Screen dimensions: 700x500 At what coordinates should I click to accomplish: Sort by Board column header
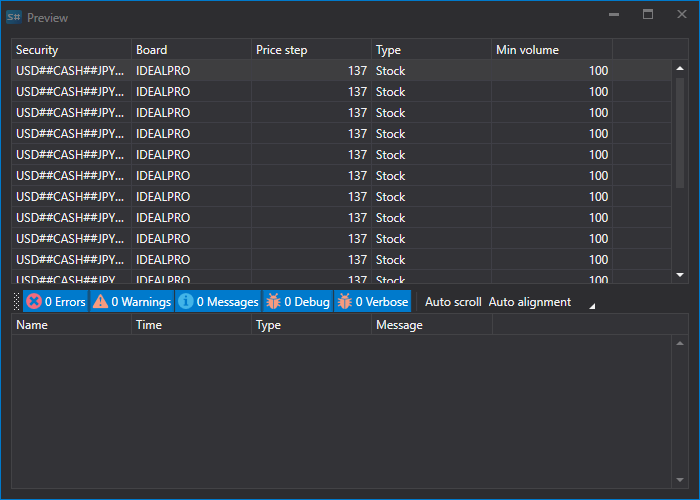192,50
